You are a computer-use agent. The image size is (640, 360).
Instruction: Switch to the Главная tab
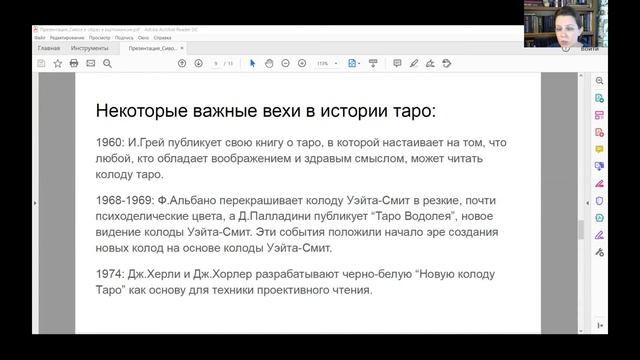[x=49, y=48]
